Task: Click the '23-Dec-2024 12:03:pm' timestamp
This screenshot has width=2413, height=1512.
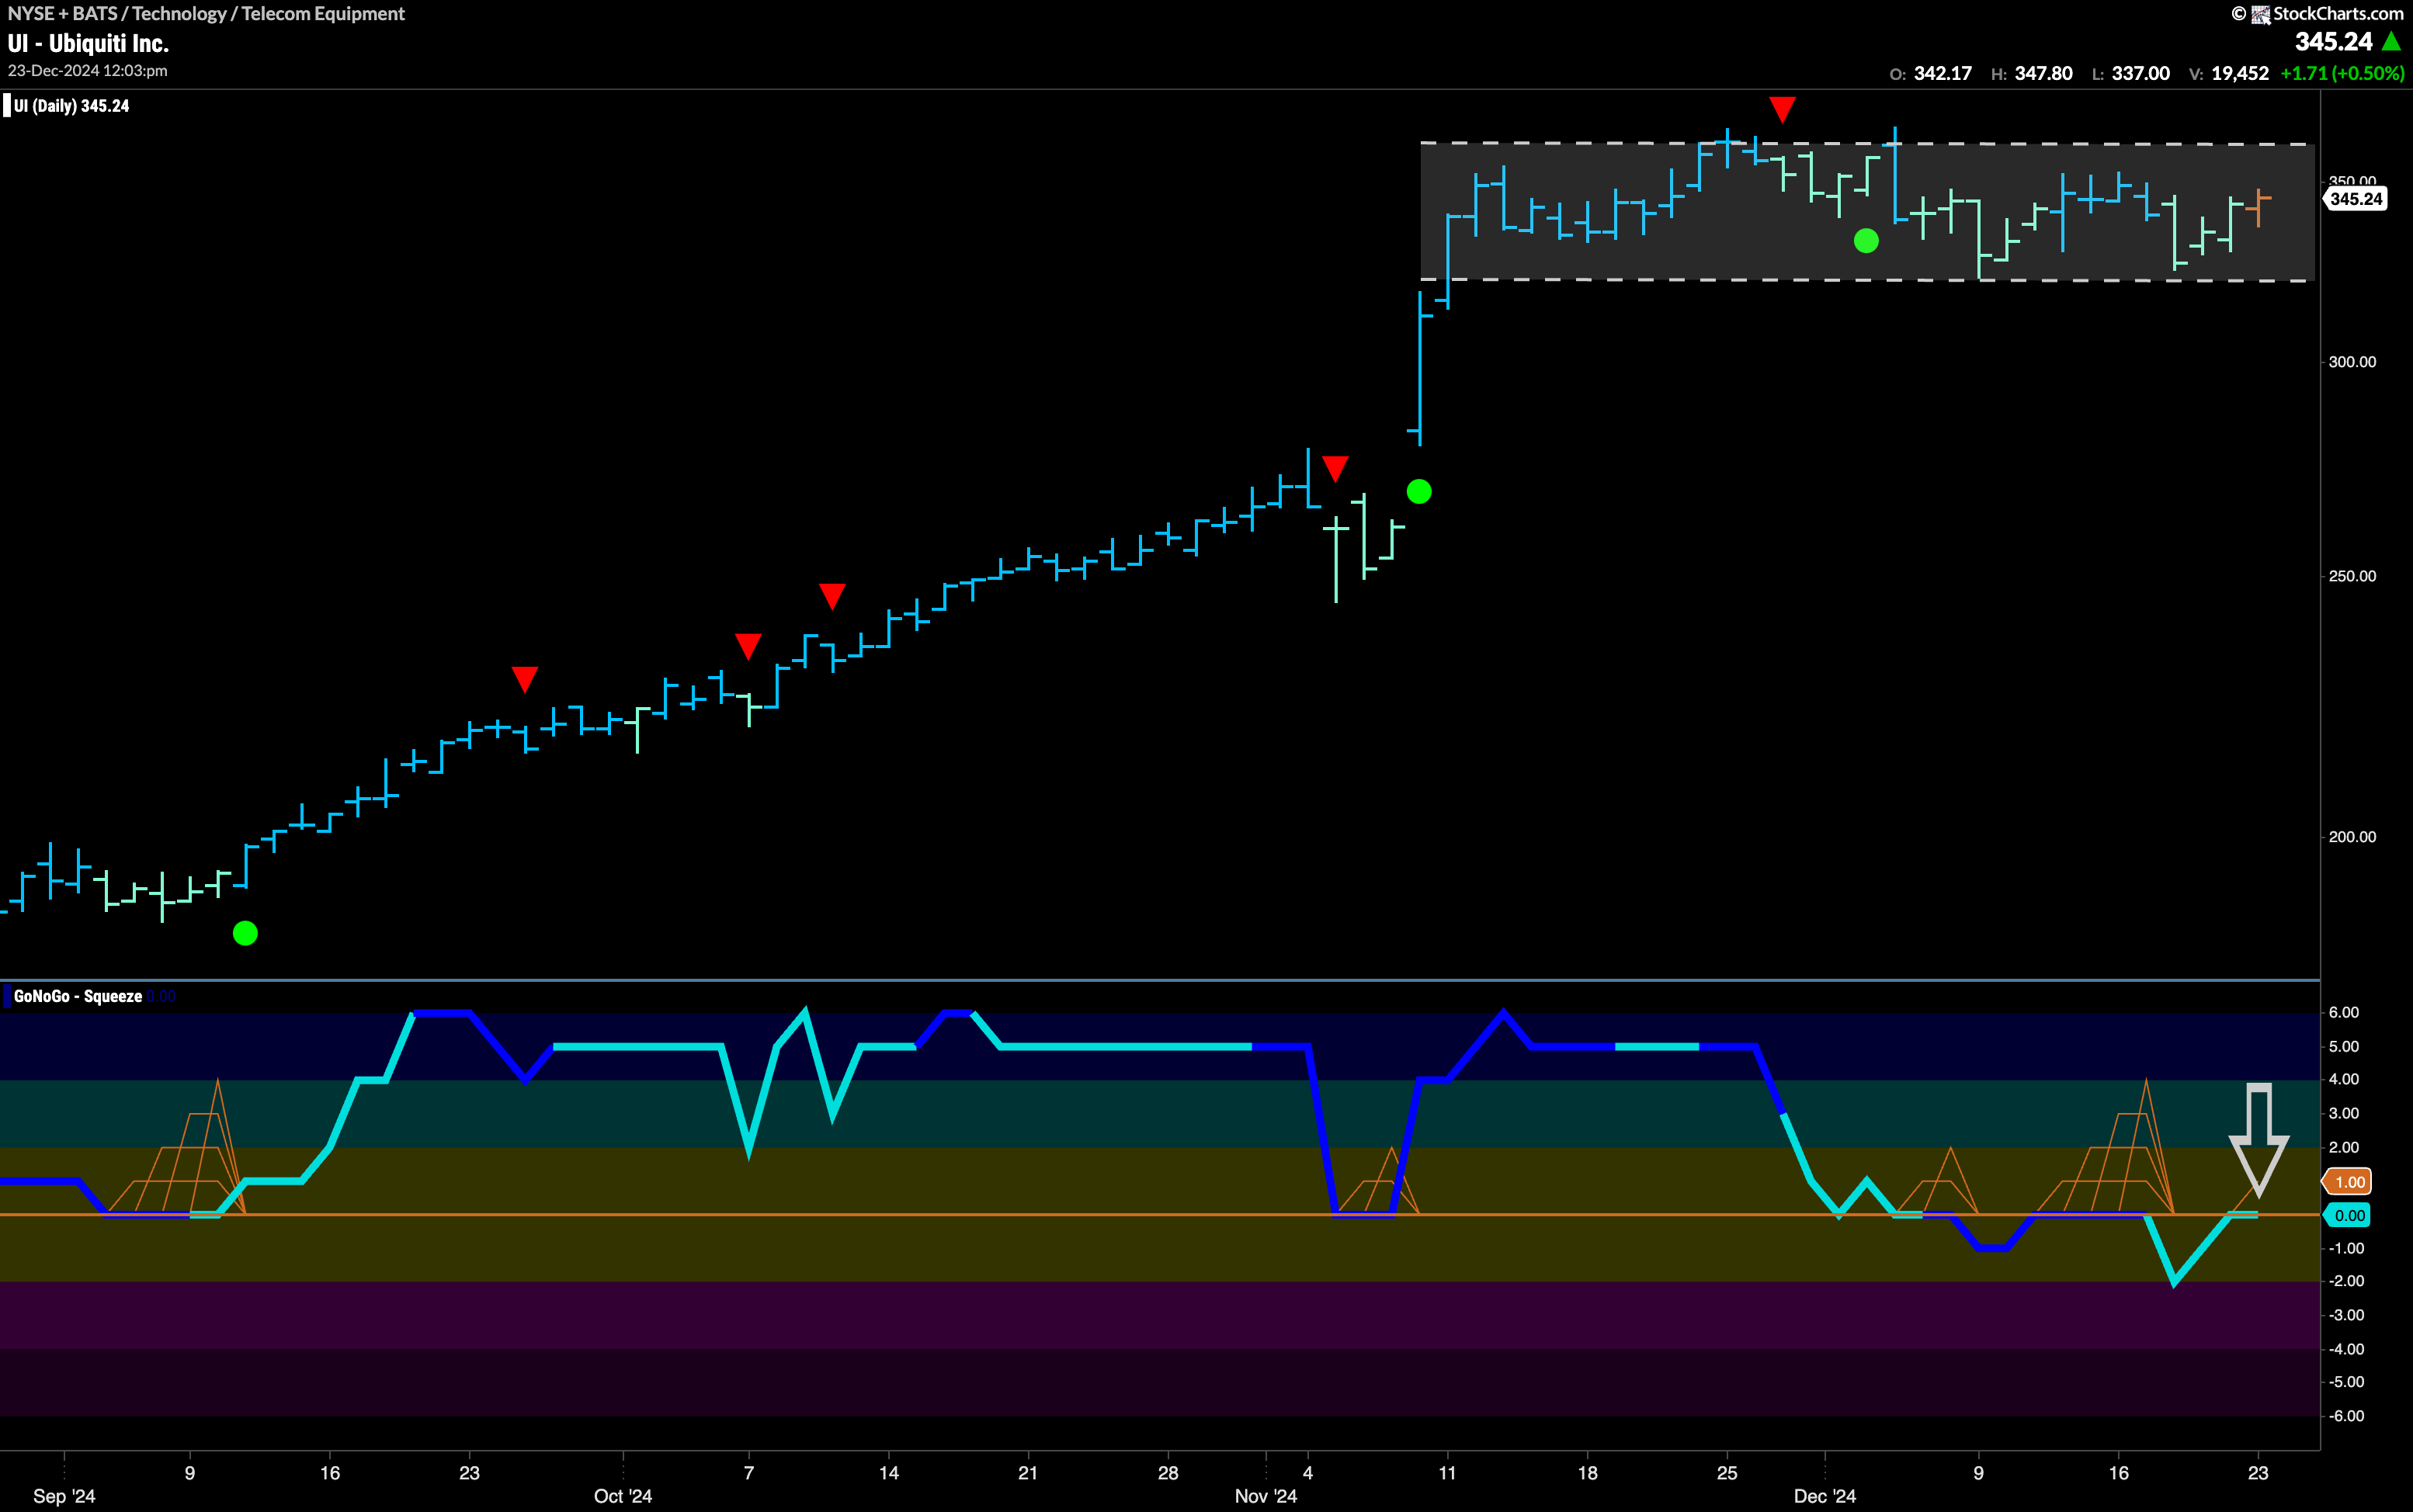Action: point(87,71)
